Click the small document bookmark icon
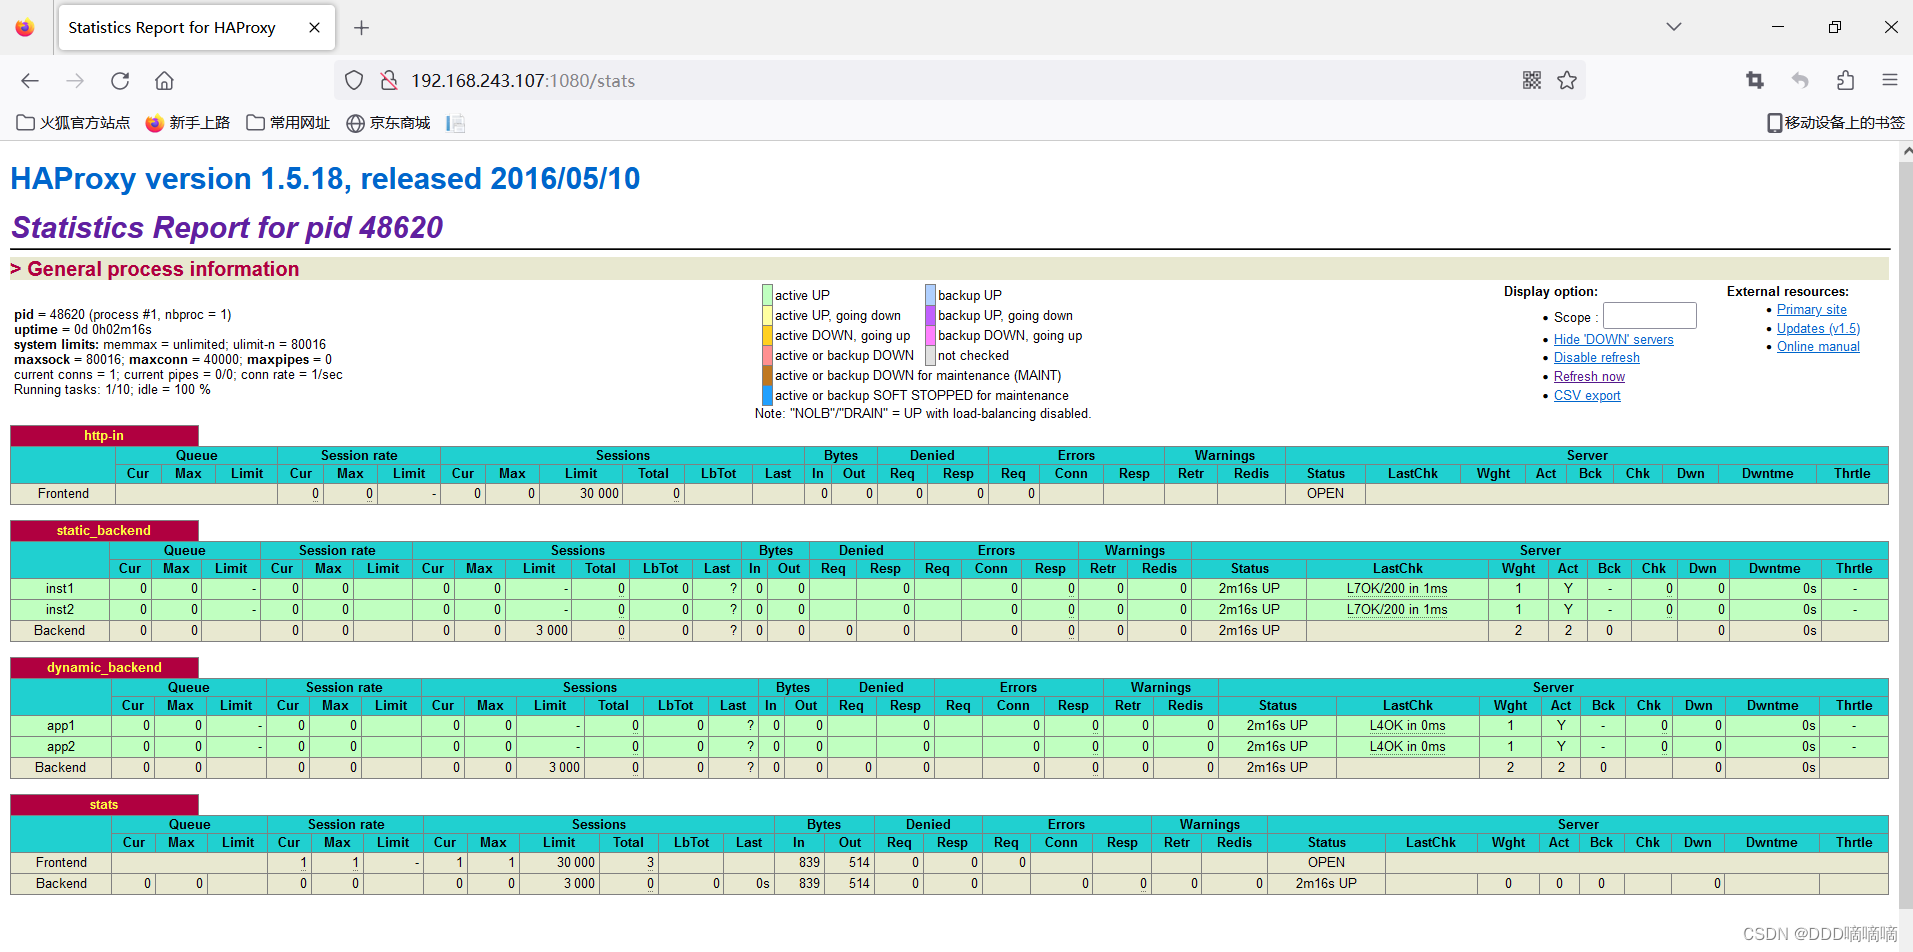 (x=456, y=123)
